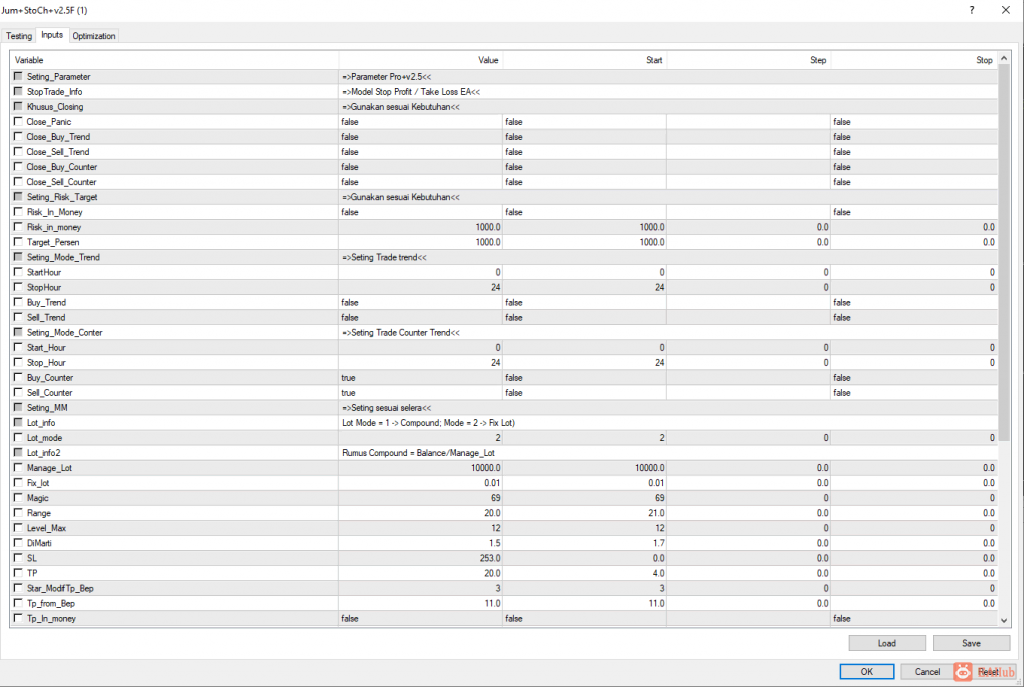Click the scrollbar up arrow
This screenshot has height=687, width=1024.
(1004, 59)
